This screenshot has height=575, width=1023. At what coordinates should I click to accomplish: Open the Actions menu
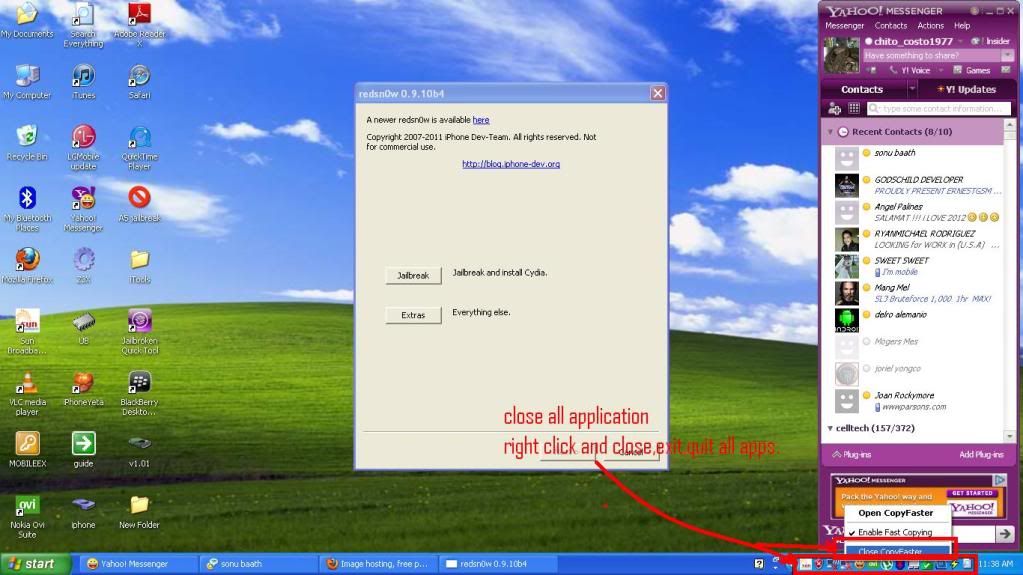(x=930, y=26)
